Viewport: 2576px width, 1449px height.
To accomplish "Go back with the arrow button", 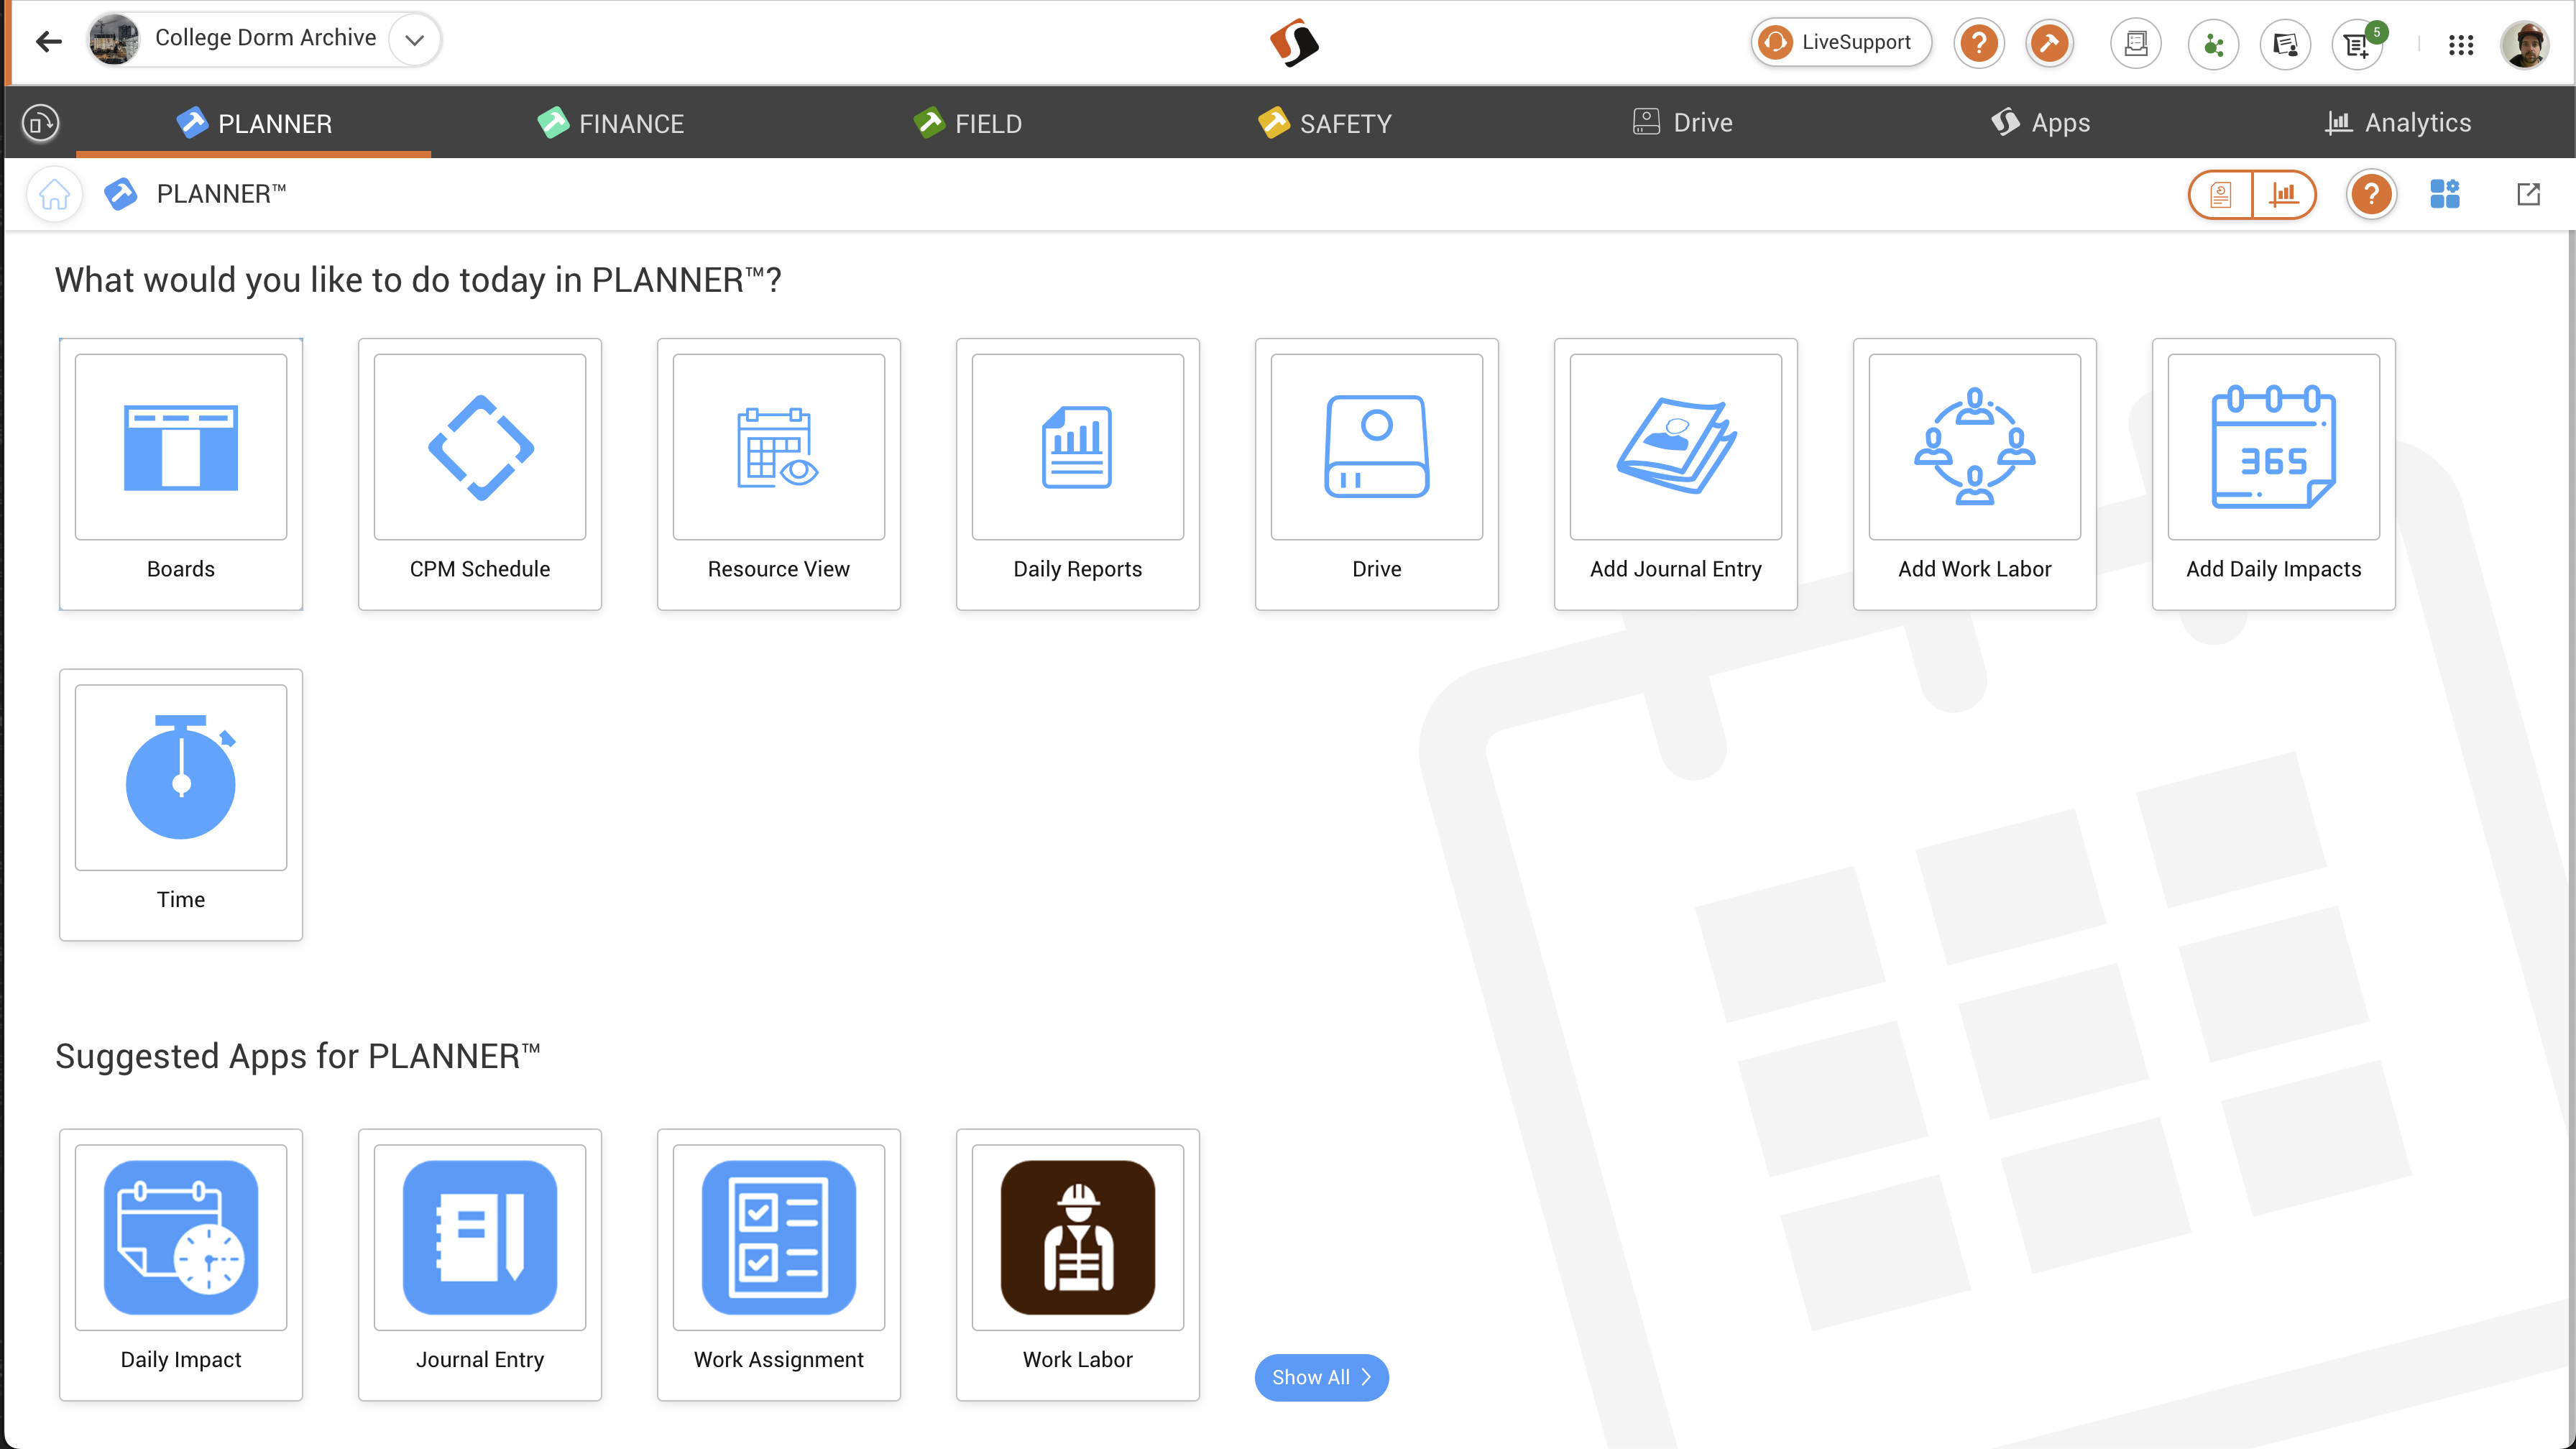I will [x=48, y=41].
